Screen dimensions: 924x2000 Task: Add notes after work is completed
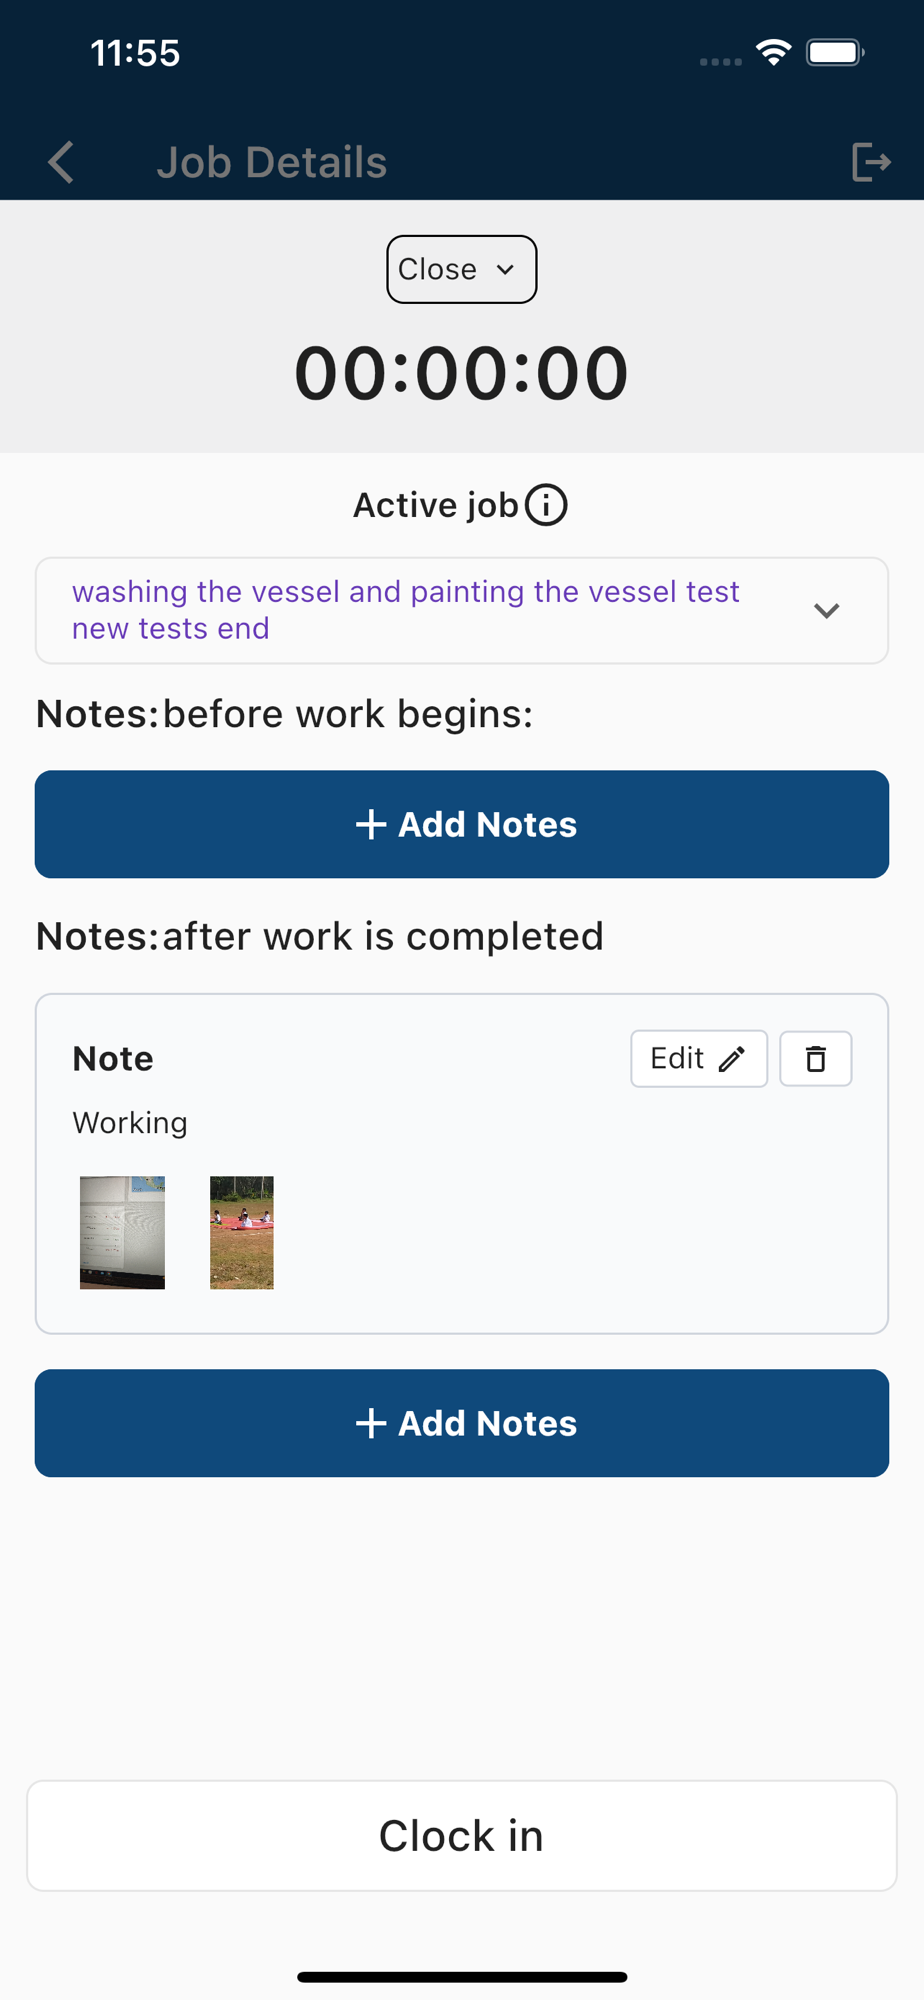click(462, 1423)
